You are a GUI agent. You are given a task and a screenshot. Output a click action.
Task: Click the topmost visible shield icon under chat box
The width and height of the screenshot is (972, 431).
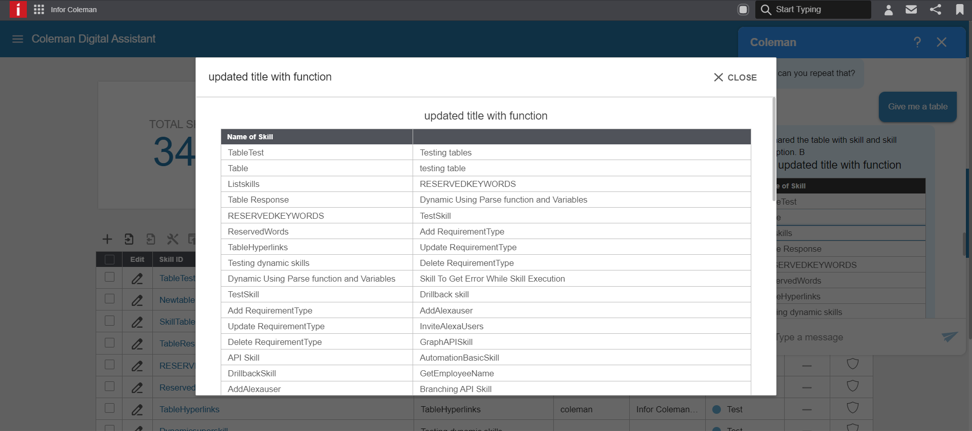852,364
